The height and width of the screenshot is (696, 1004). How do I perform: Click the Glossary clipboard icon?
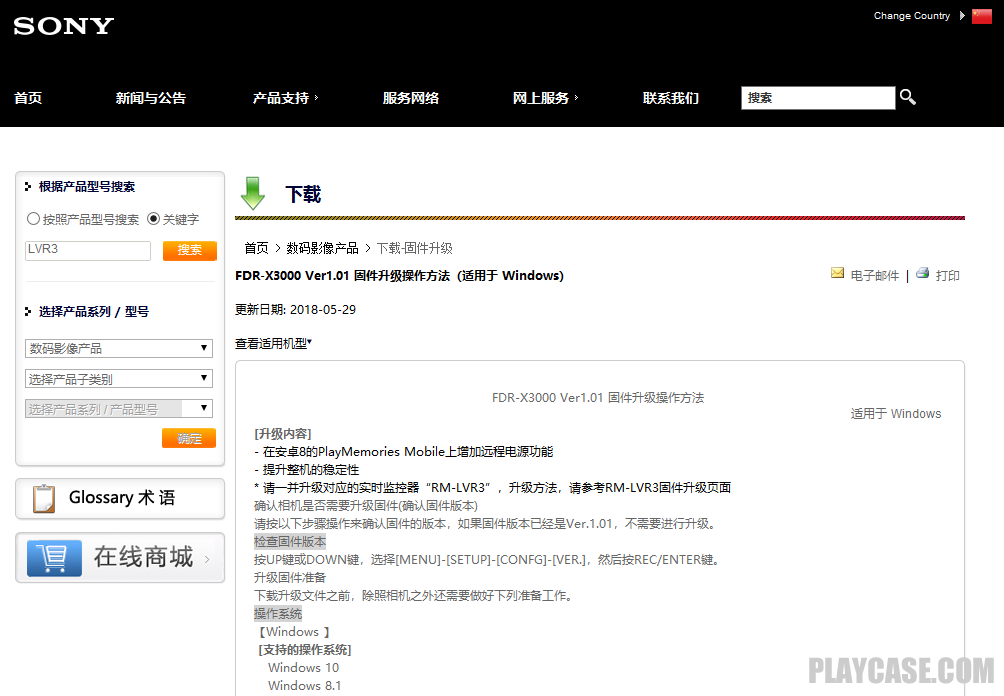tap(44, 498)
